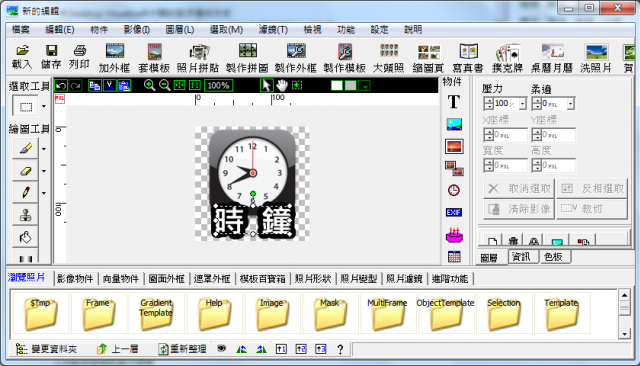
Task: Select the clone stamp tool
Action: pyautogui.click(x=26, y=215)
